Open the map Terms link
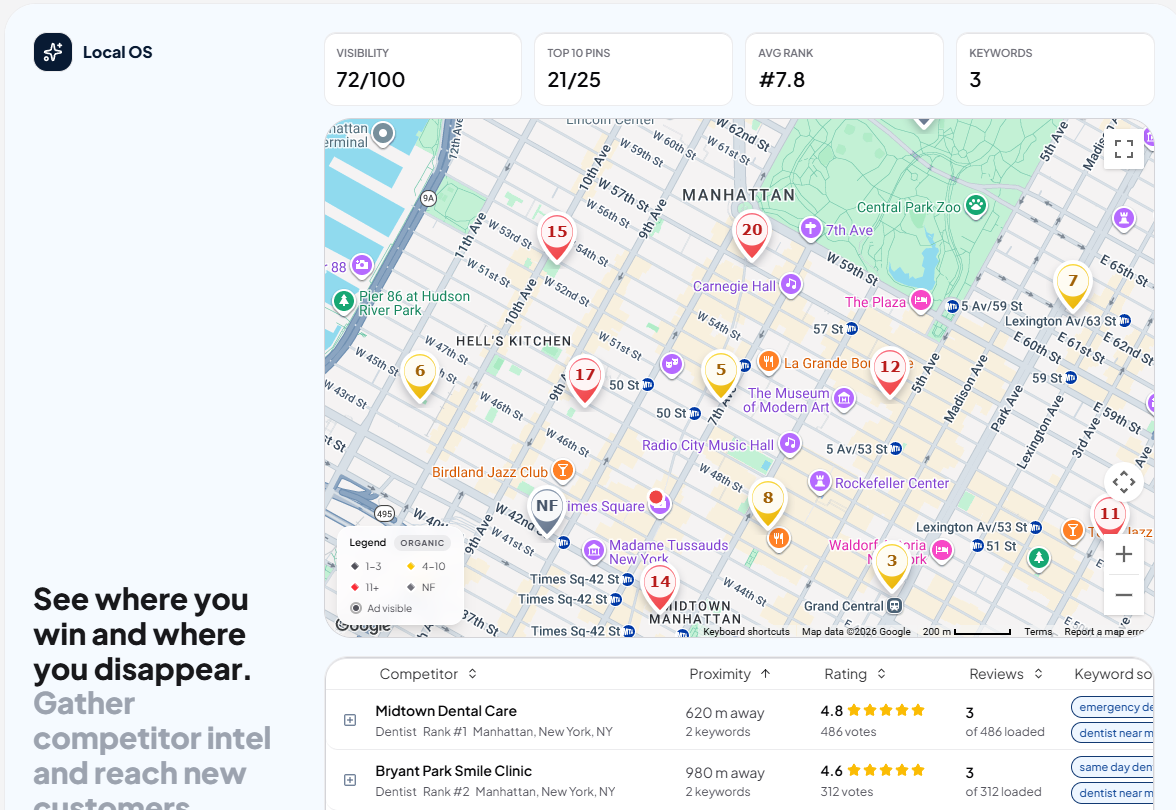This screenshot has height=810, width=1176. point(1038,632)
